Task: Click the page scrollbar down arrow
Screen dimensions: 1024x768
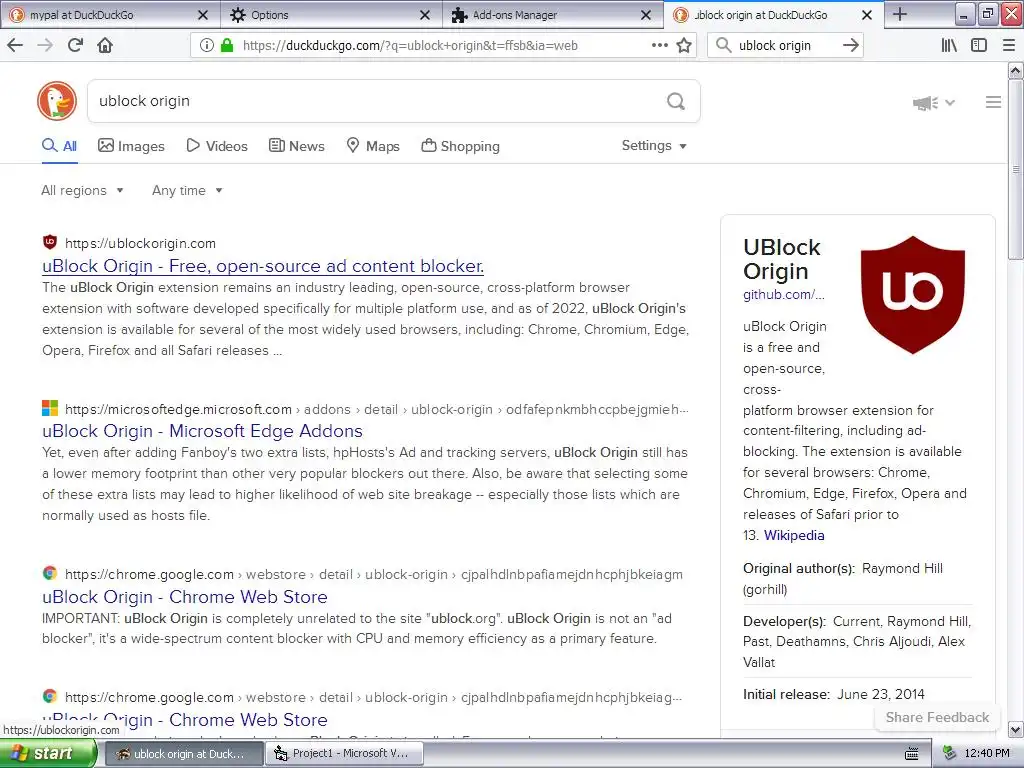Action: click(x=1016, y=729)
